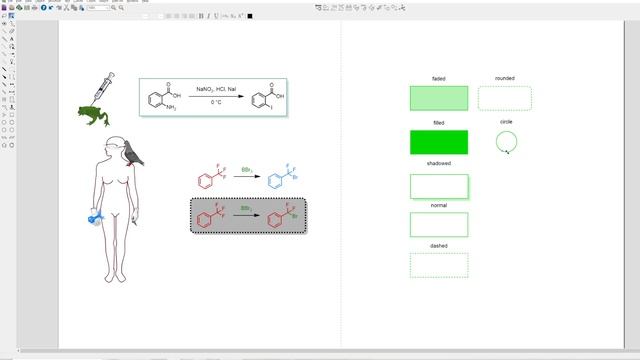Click the '0 °C' condition text

216,102
